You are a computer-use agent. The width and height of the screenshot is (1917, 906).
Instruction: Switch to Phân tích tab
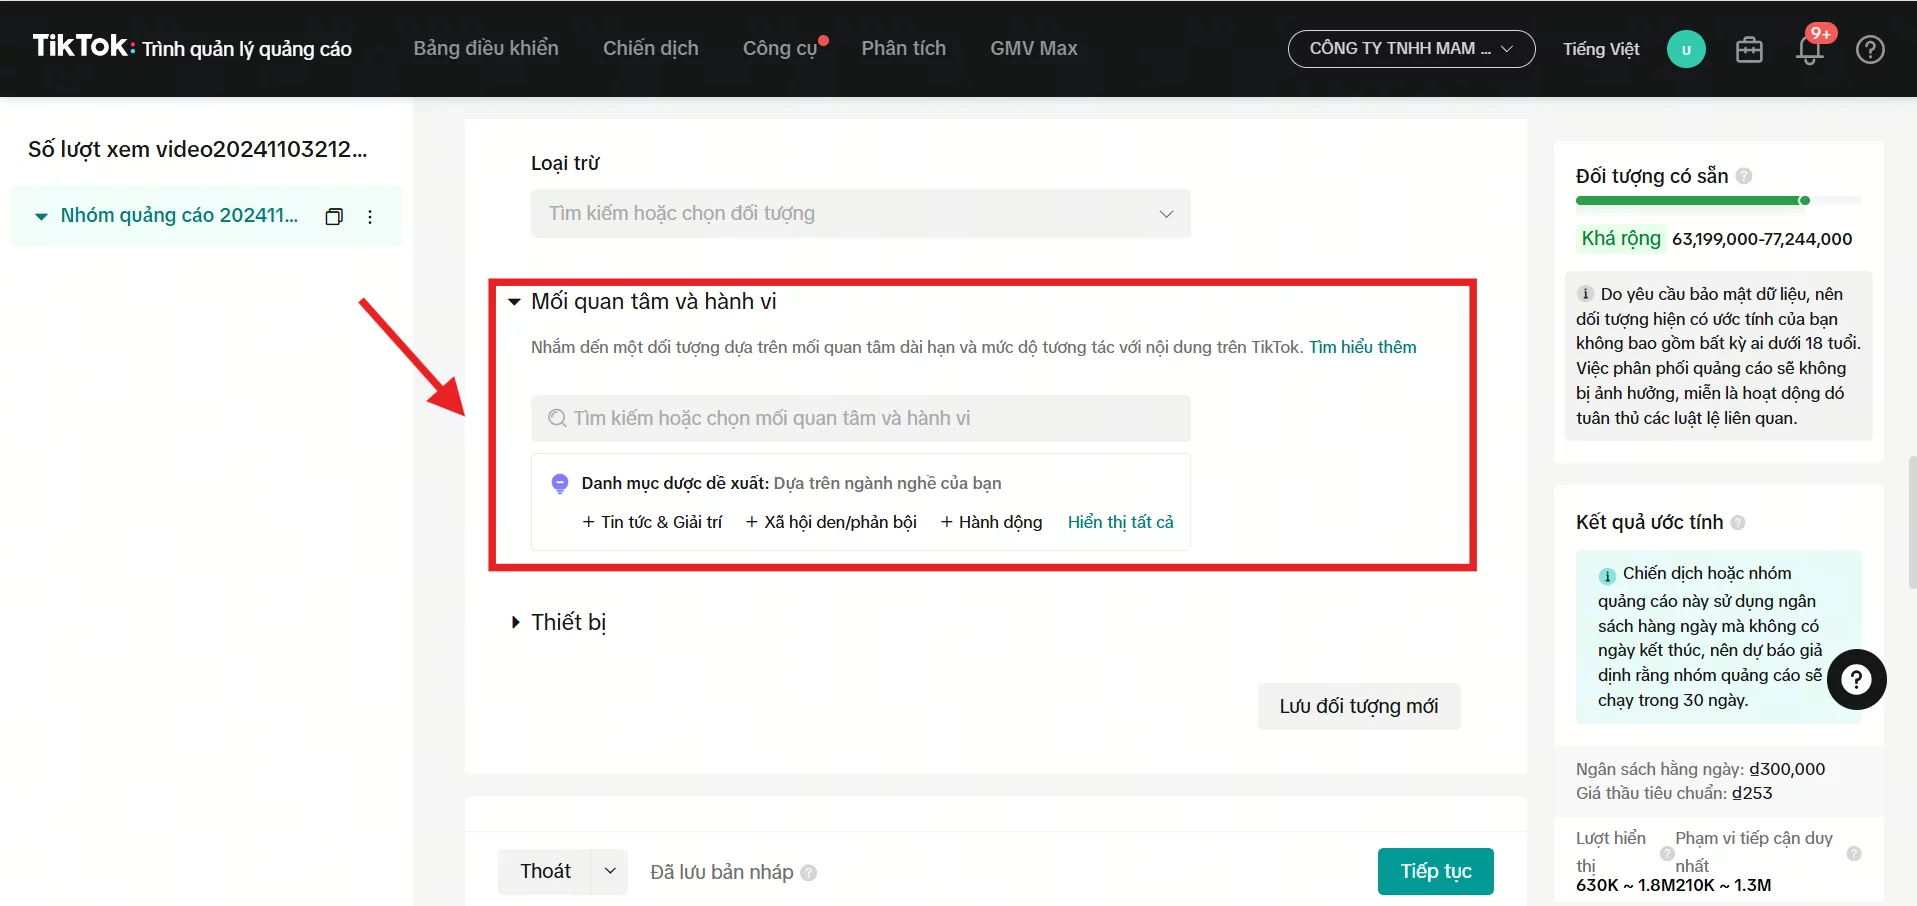click(904, 48)
